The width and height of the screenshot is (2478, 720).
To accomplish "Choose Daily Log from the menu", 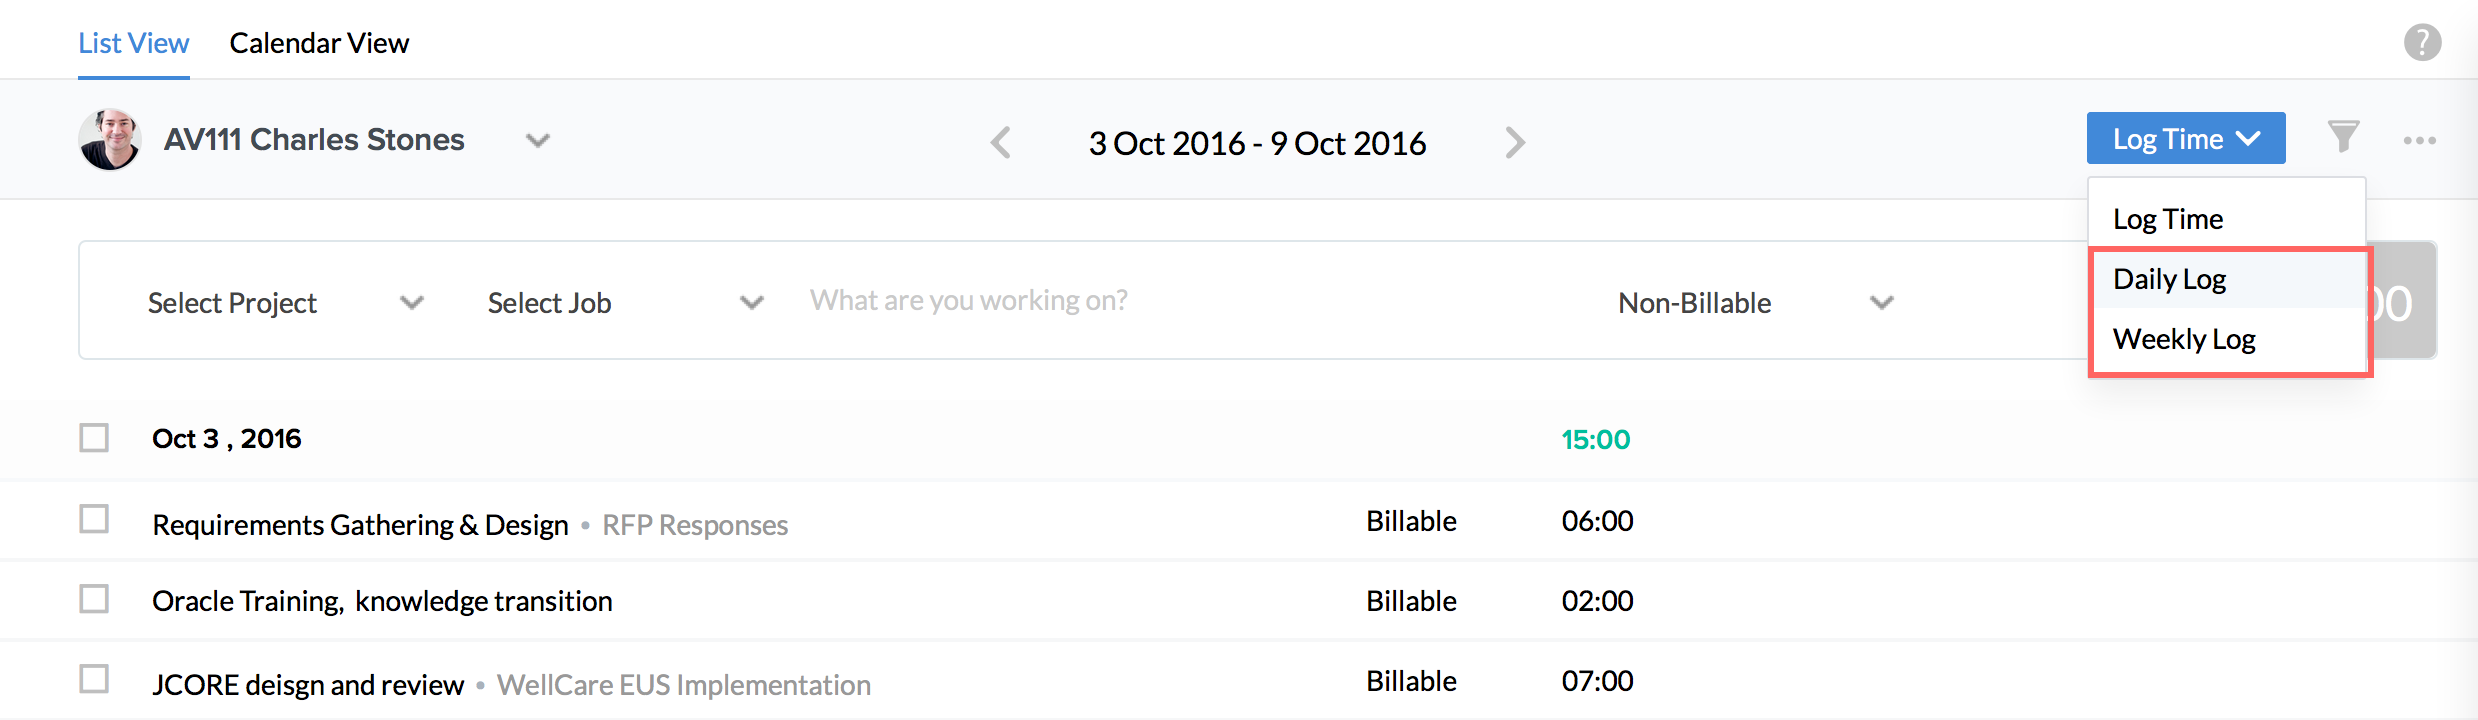I will click(2169, 279).
